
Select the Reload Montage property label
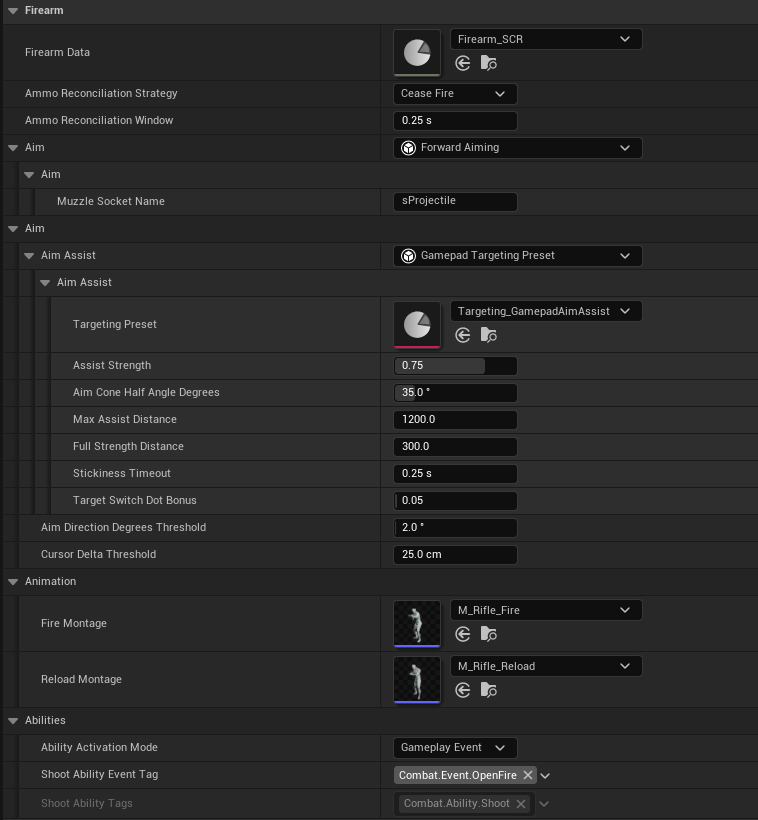click(x=81, y=679)
